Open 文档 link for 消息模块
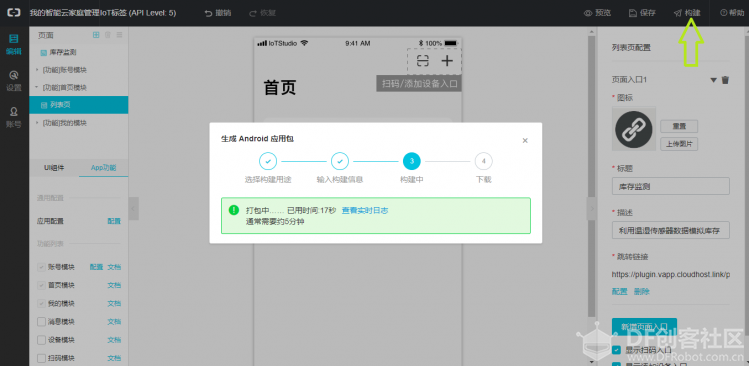Image resolution: width=749 pixels, height=366 pixels. (114, 322)
